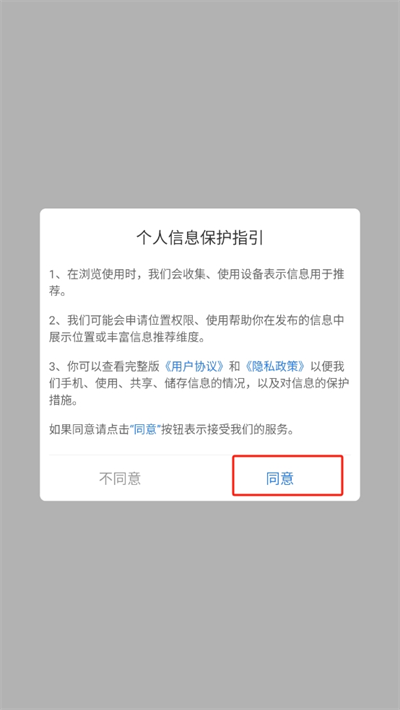
Task: Click the dimmed background below the dialog
Action: coord(200,605)
